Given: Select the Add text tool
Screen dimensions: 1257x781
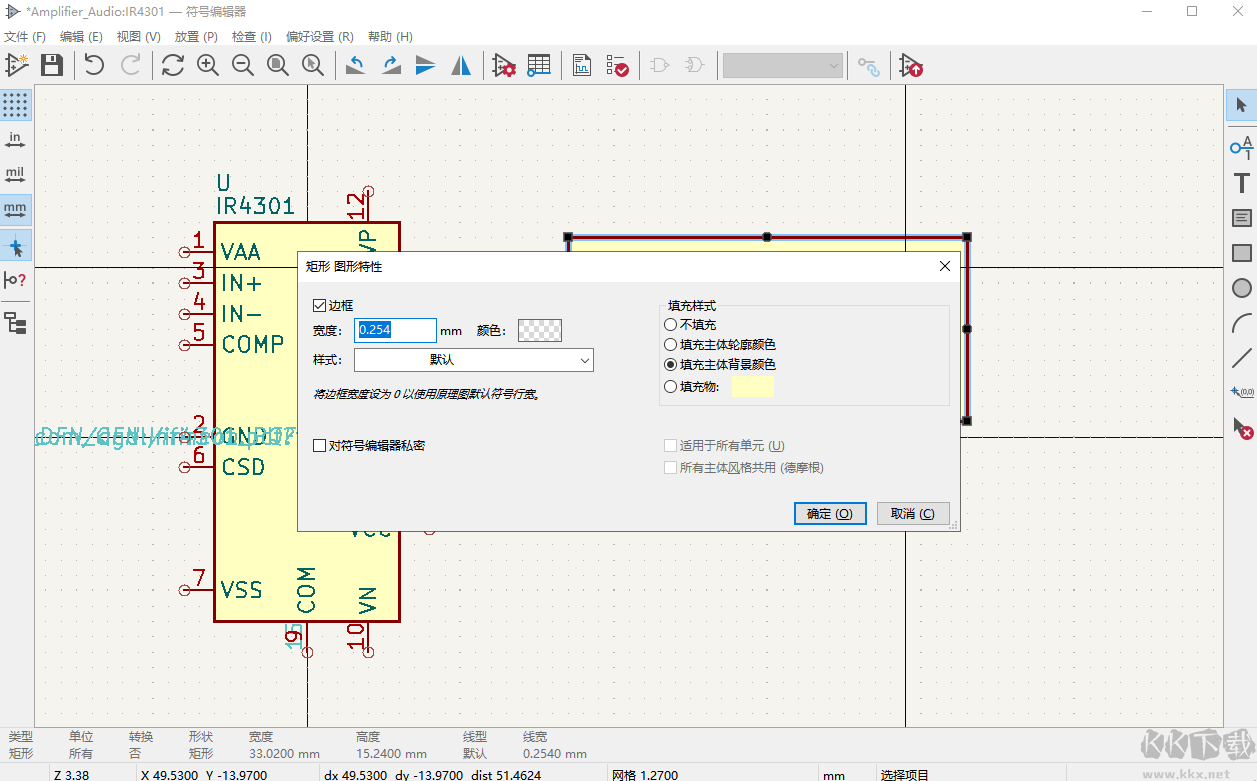Looking at the screenshot, I should (x=1241, y=183).
